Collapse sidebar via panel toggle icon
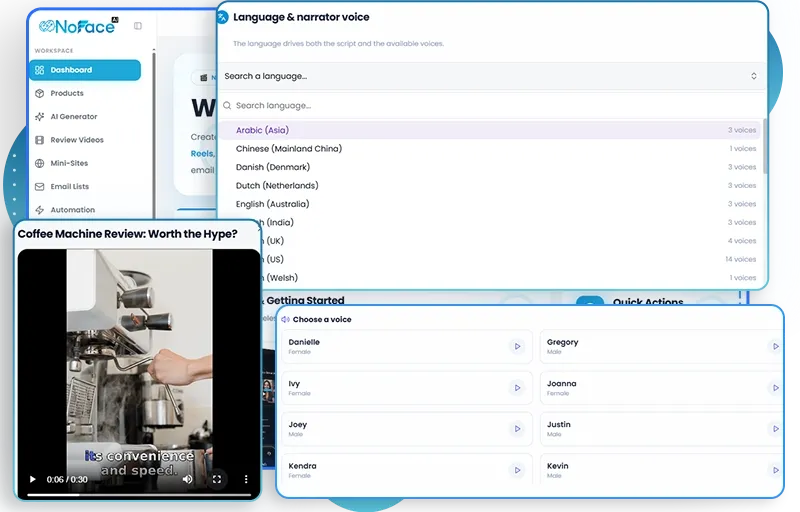 point(138,26)
